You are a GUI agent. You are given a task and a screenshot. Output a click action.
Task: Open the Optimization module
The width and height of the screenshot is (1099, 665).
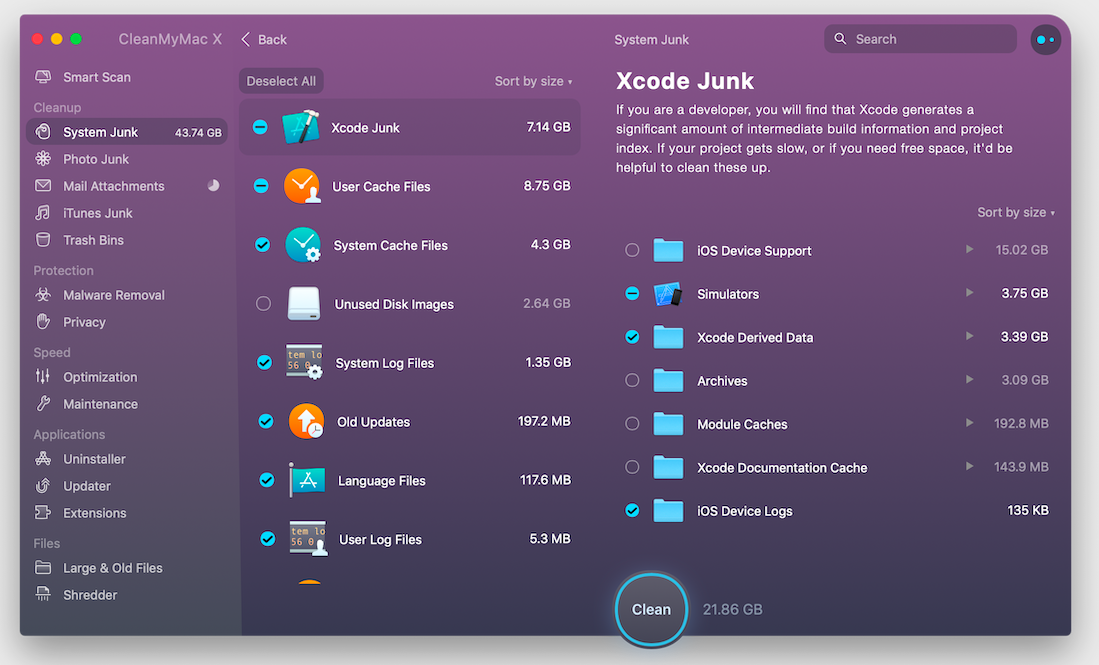(x=127, y=376)
